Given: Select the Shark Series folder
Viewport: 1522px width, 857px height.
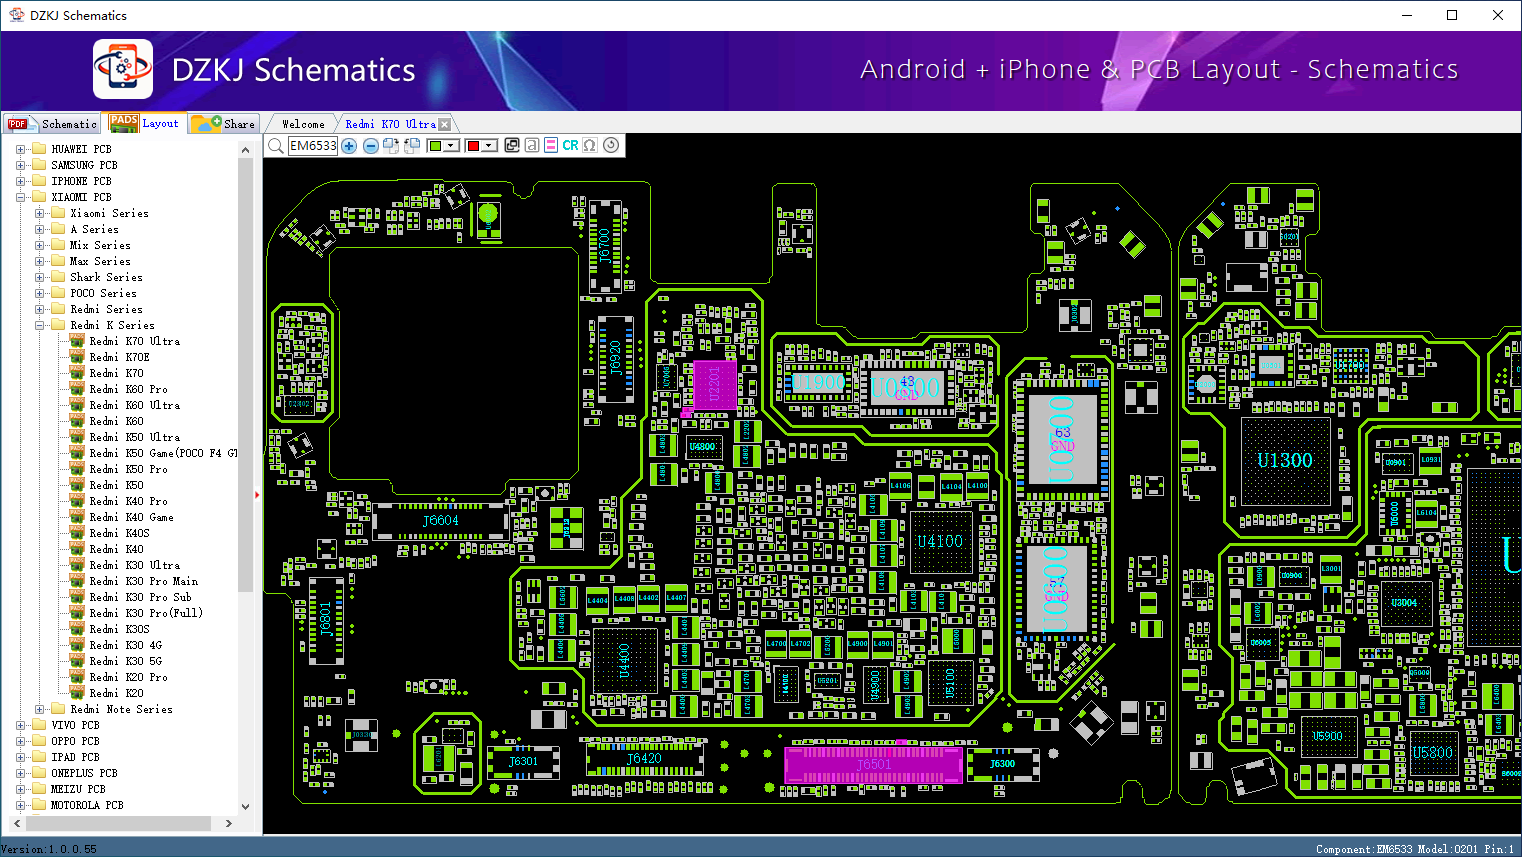Looking at the screenshot, I should (106, 277).
